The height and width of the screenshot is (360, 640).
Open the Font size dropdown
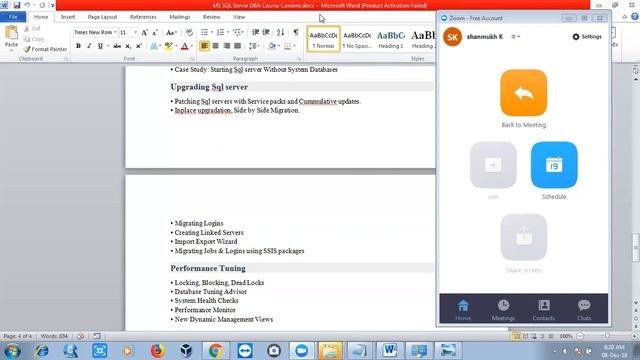135,32
